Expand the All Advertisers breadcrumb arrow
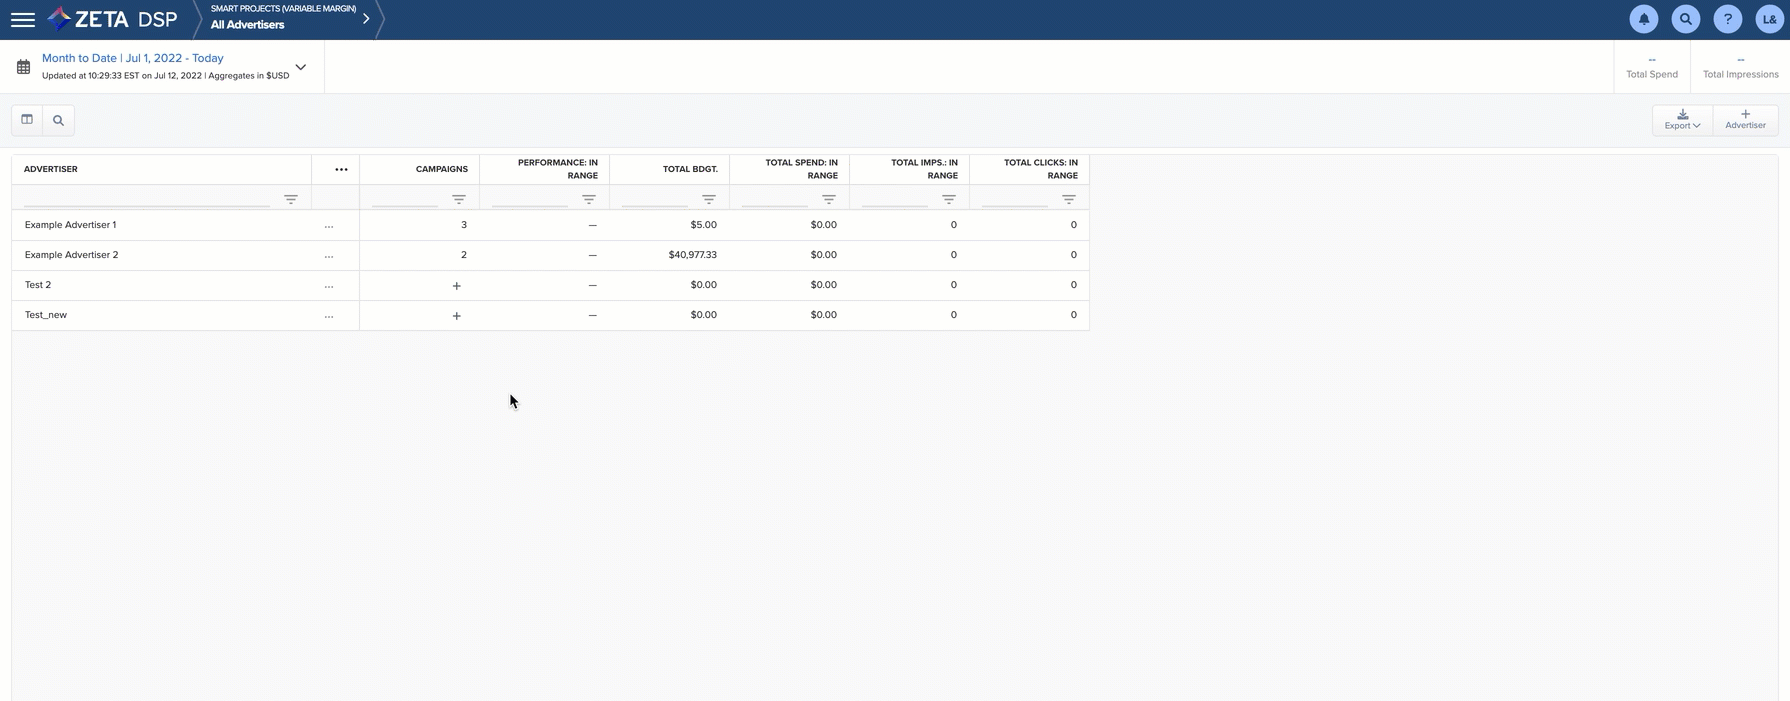 (x=366, y=19)
